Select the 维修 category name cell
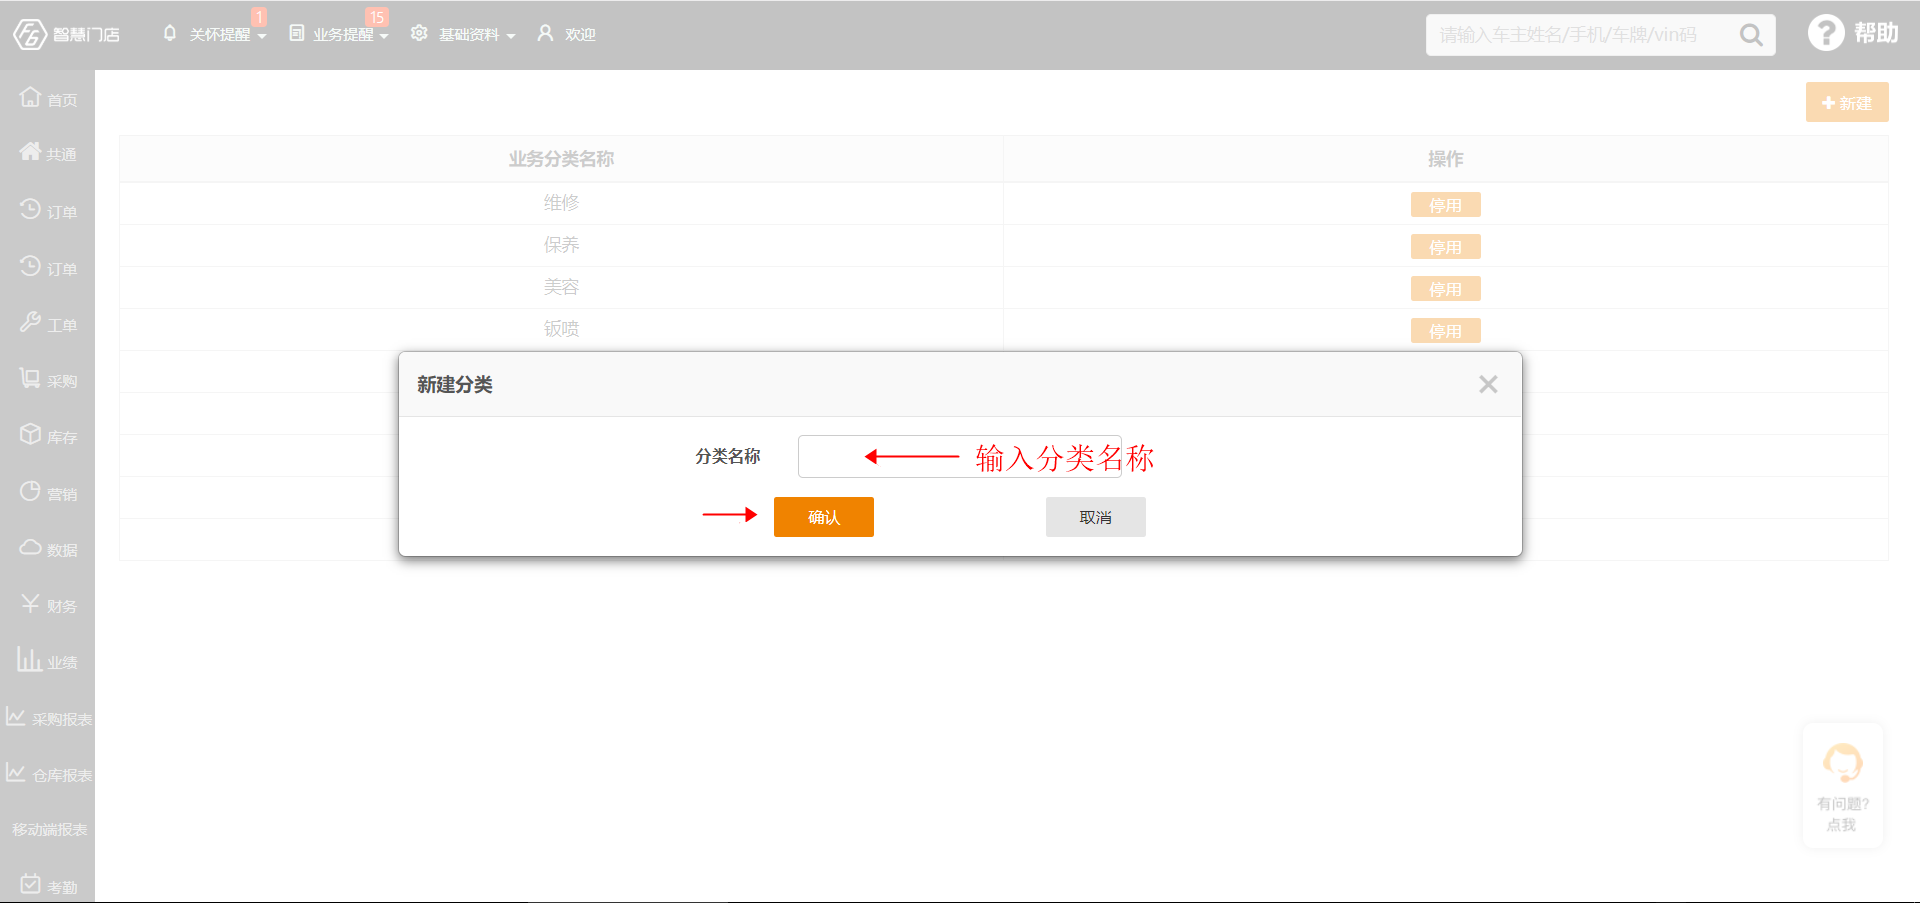The width and height of the screenshot is (1920, 903). click(561, 203)
